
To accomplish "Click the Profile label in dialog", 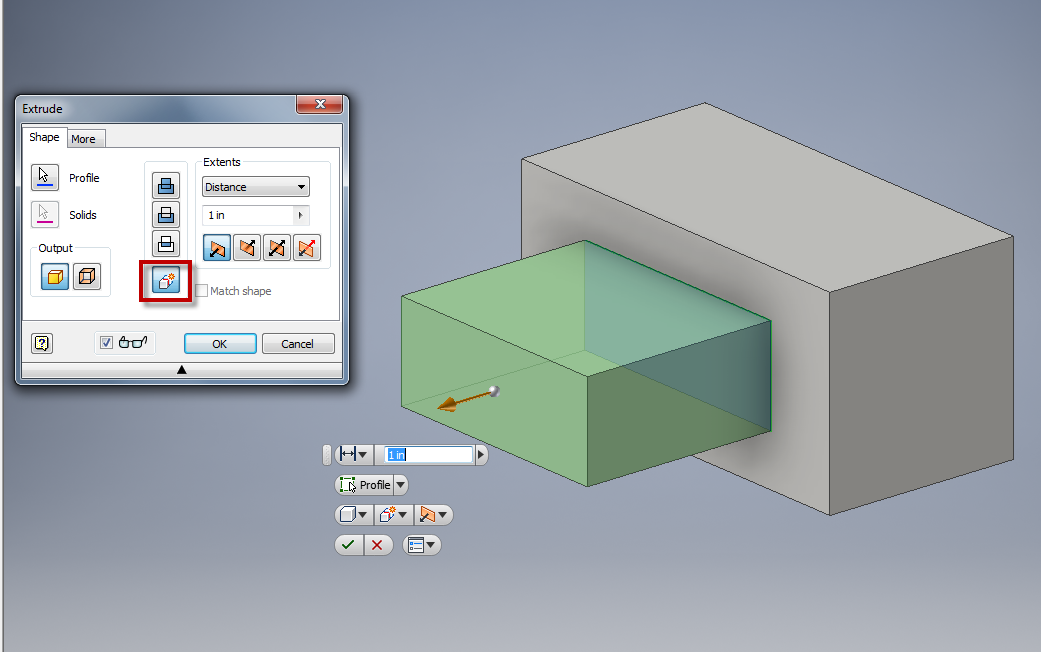I will pos(84,178).
